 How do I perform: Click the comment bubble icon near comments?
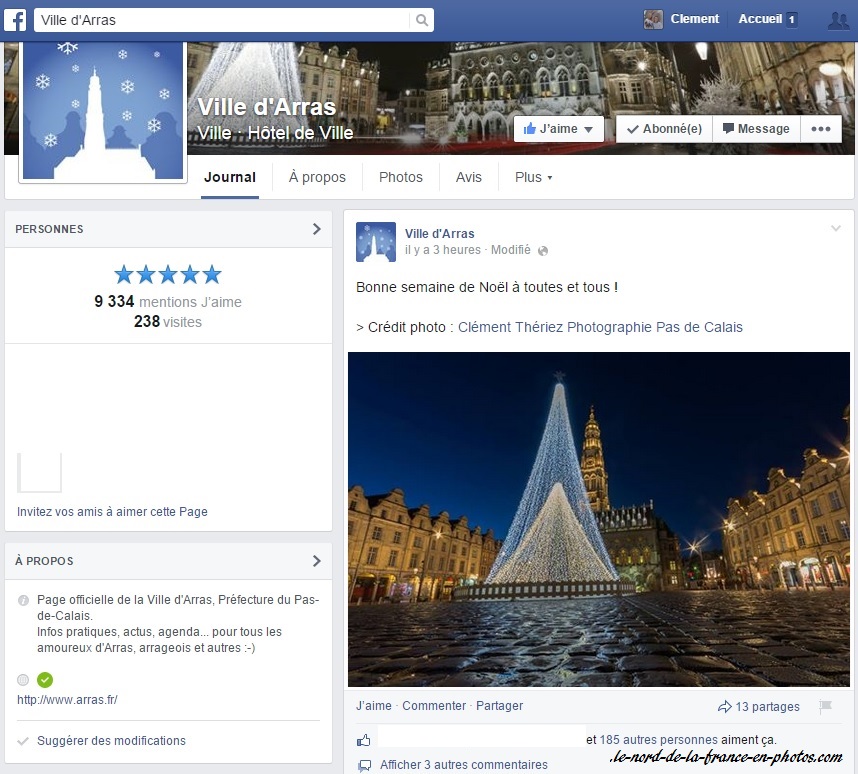click(x=364, y=765)
